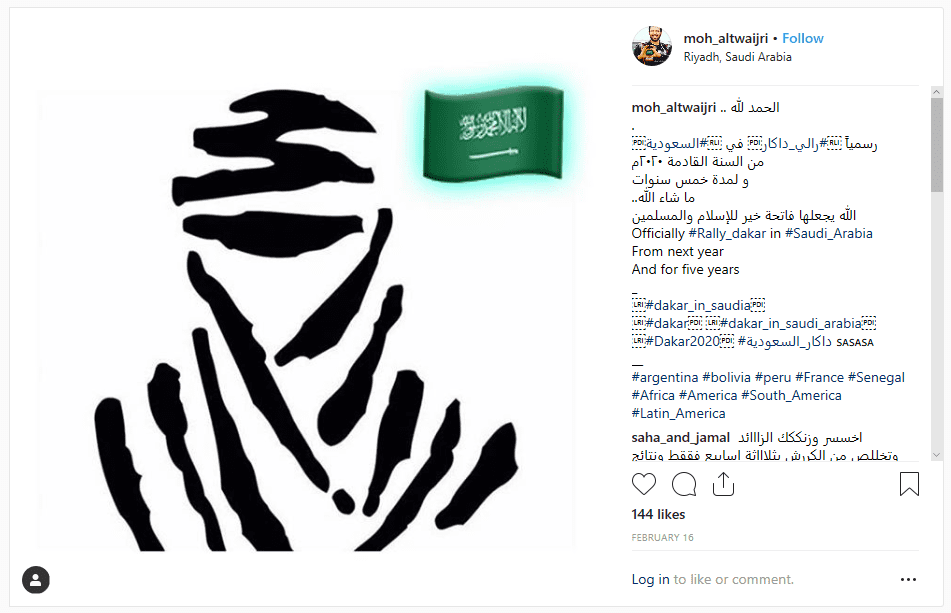
Task: Open the #Latin_America hashtag
Action: pos(678,414)
